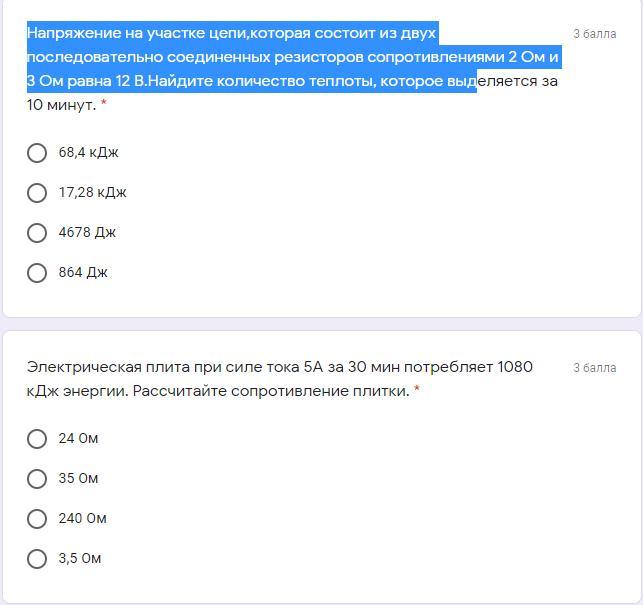Click the 35 Ом label text
Image resolution: width=643 pixels, height=605 pixels.
(78, 478)
